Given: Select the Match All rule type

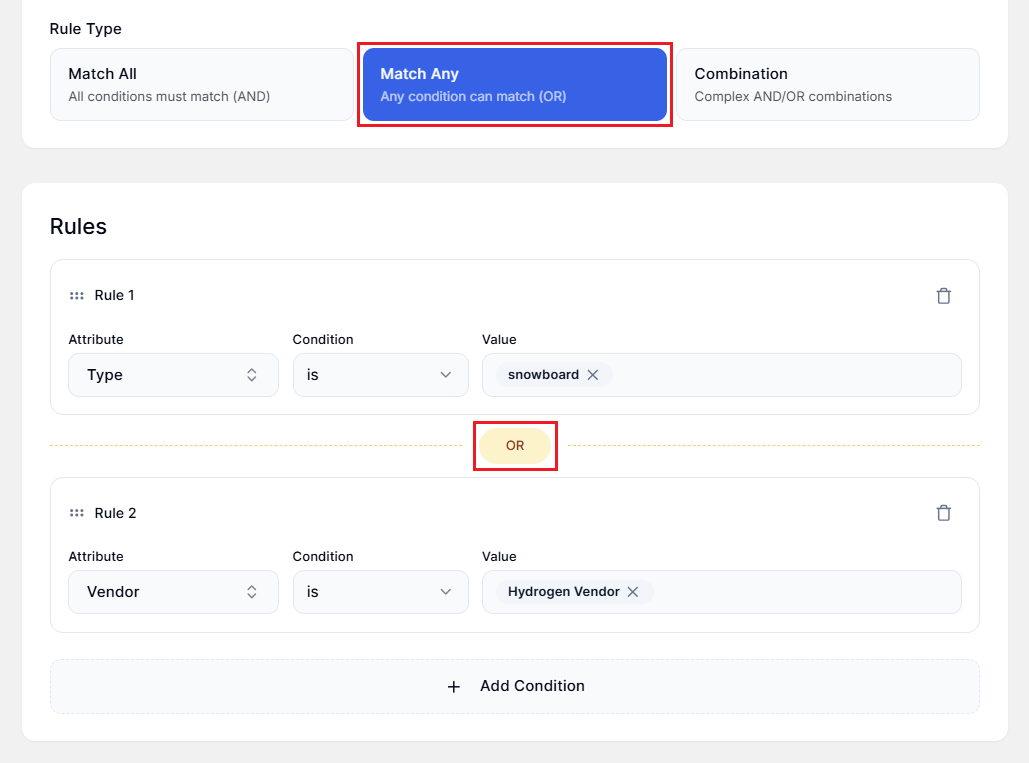Looking at the screenshot, I should [x=200, y=84].
